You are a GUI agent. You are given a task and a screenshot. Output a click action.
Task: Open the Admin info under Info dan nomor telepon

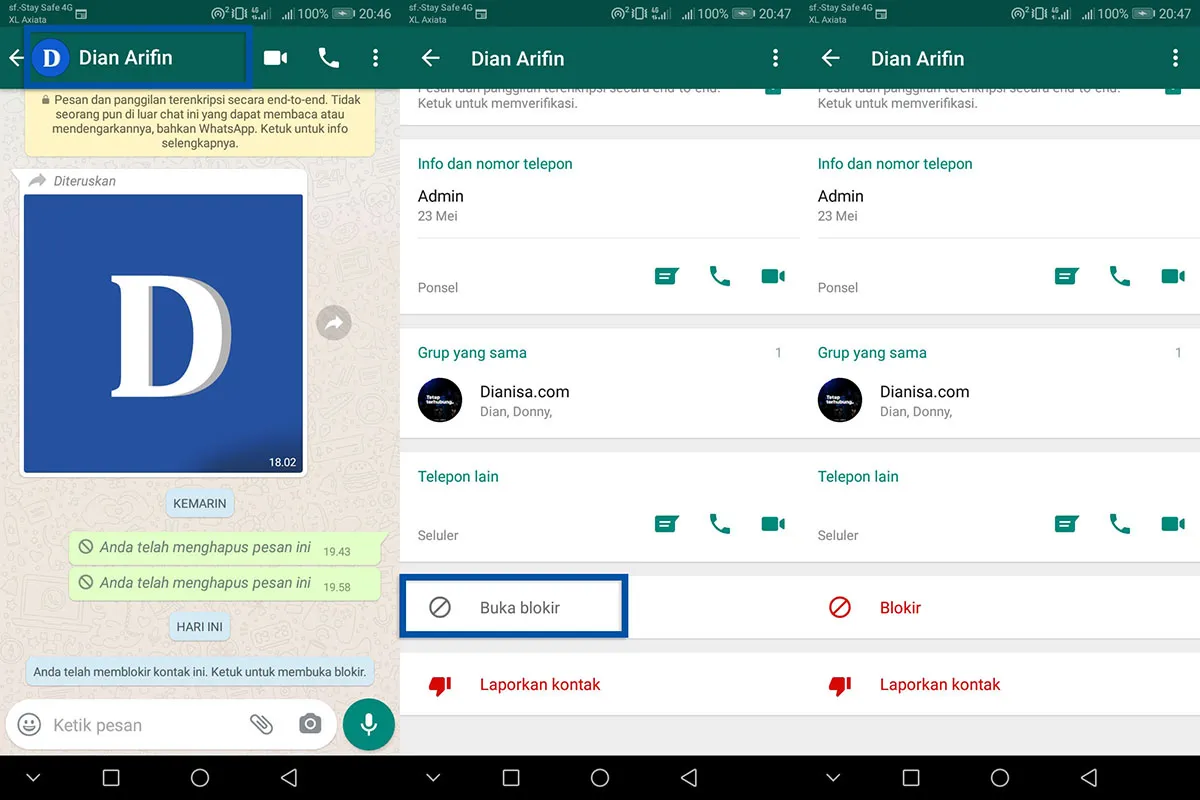pyautogui.click(x=440, y=196)
